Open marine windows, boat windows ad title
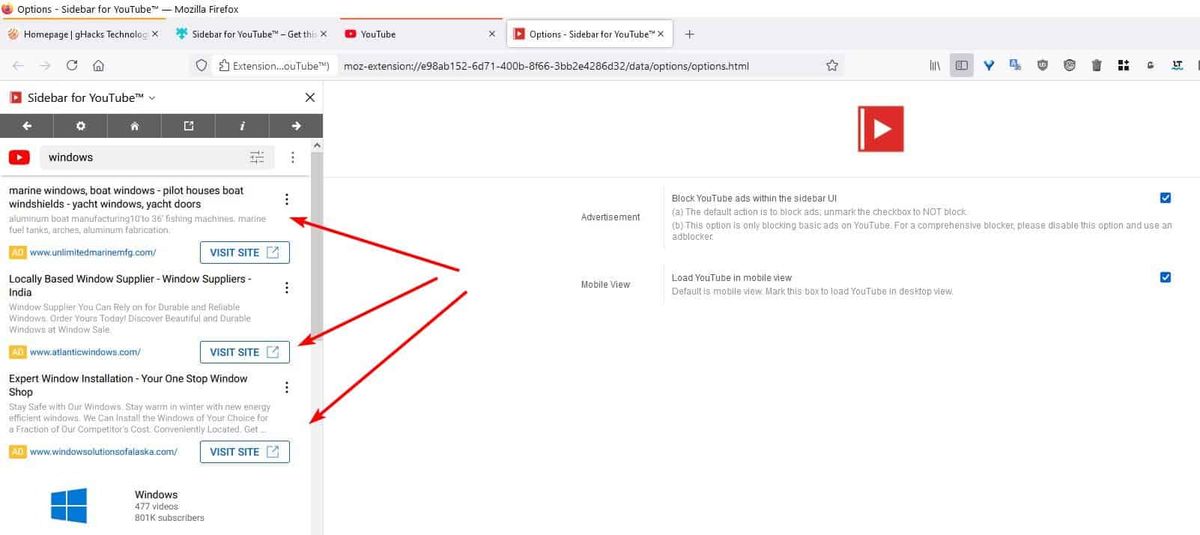Viewport: 1200px width, 535px height. point(126,197)
